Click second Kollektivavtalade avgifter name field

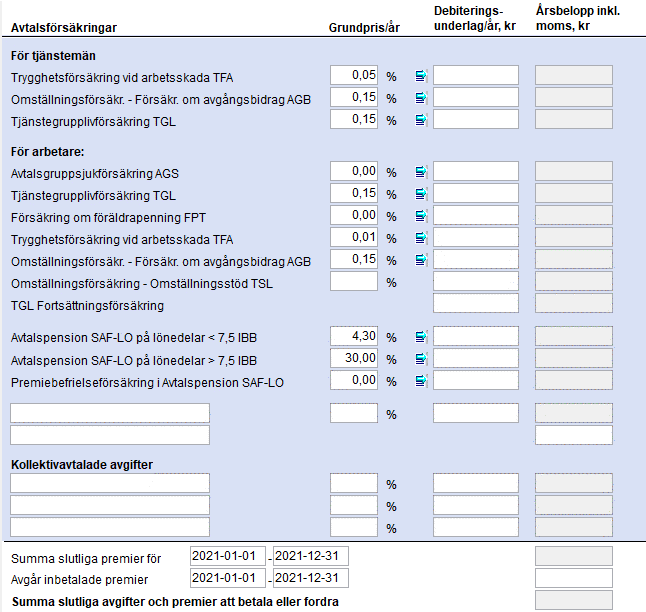click(110, 505)
